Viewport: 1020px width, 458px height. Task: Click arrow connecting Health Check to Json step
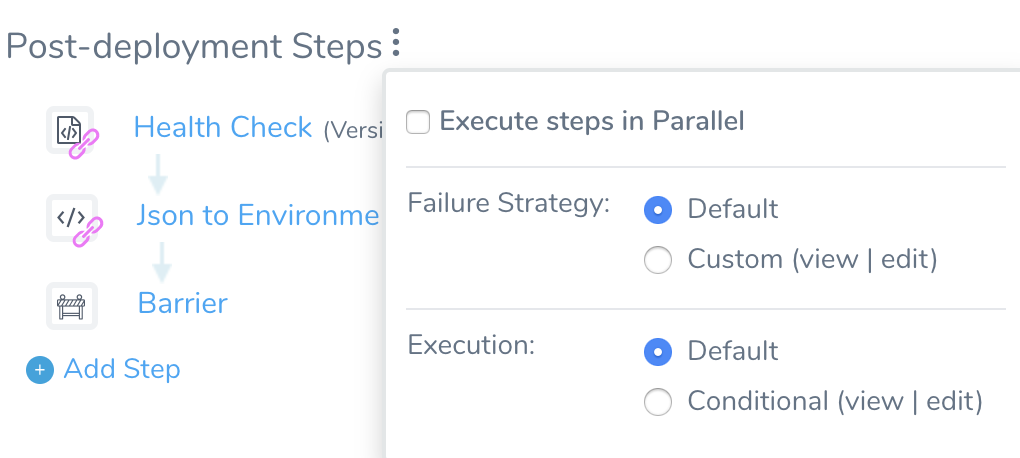tap(158, 174)
